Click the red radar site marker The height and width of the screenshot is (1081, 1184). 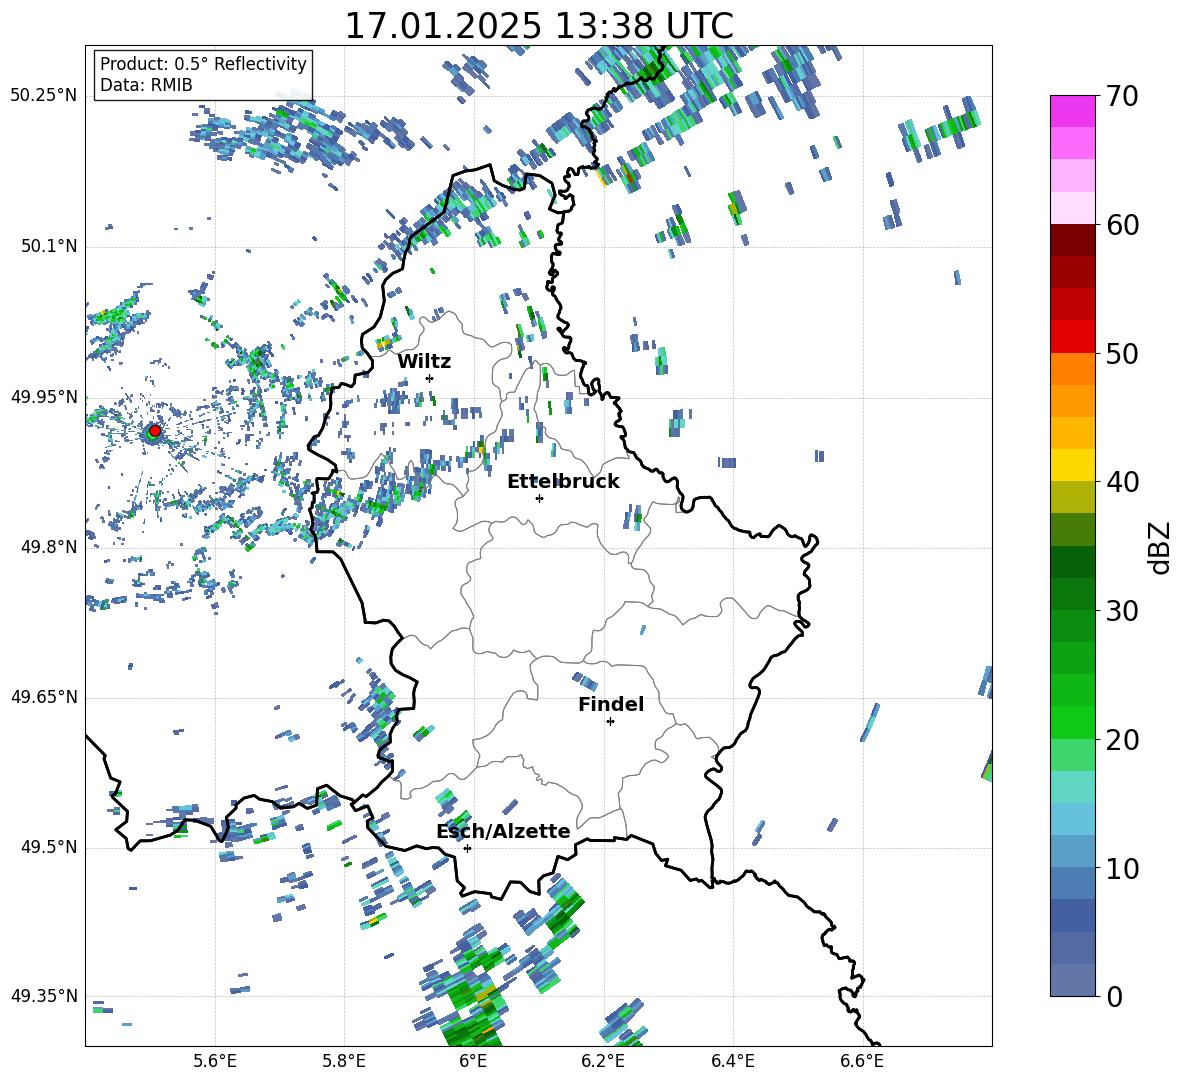coord(155,430)
